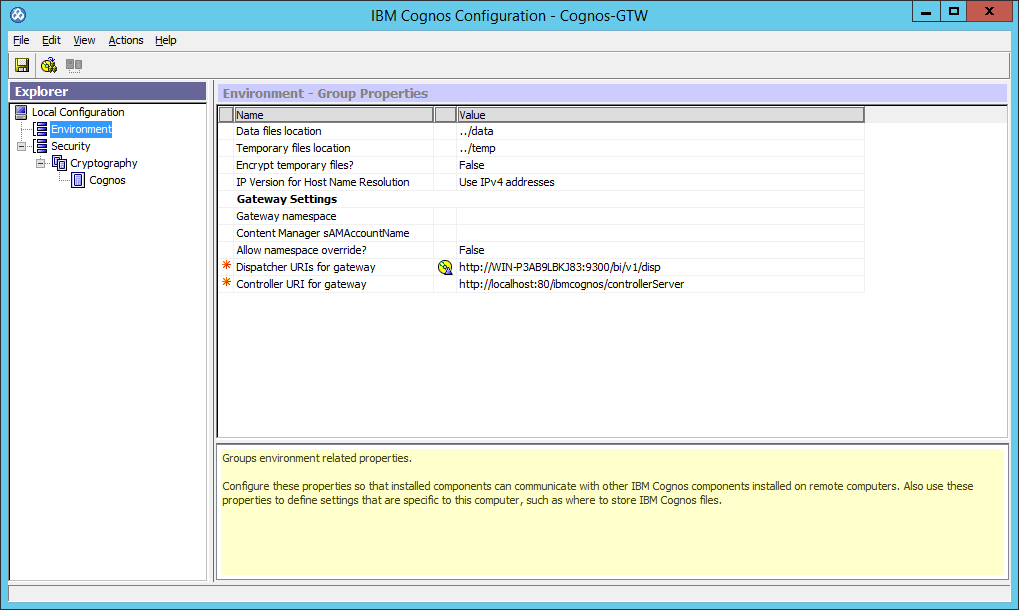This screenshot has height=610, width=1019.
Task: Open the View menu
Action: point(84,40)
